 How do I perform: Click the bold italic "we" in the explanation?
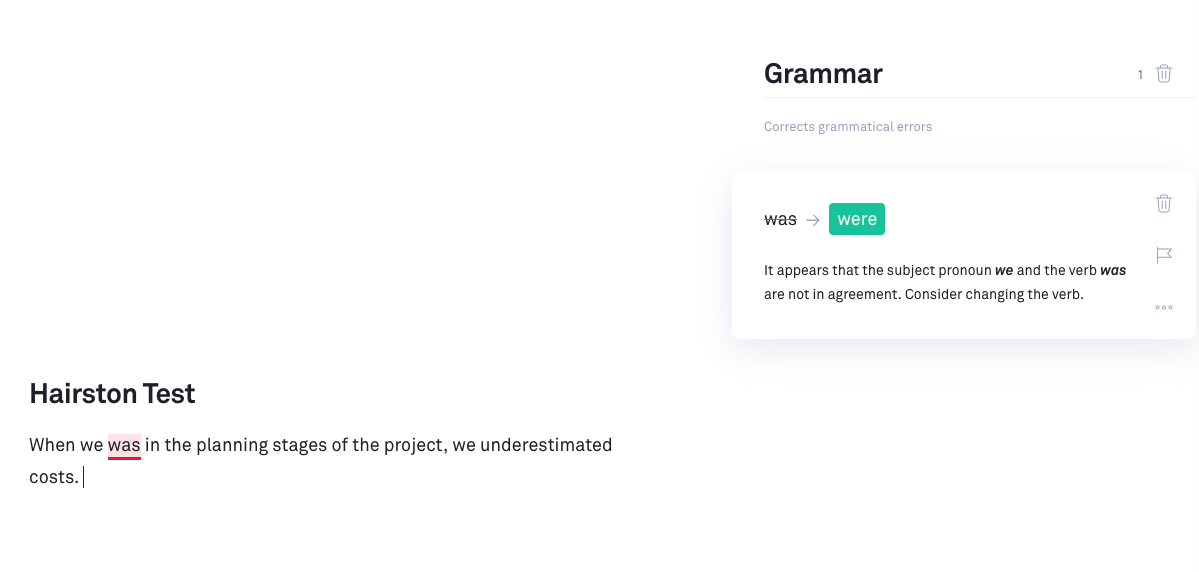[x=1004, y=271]
